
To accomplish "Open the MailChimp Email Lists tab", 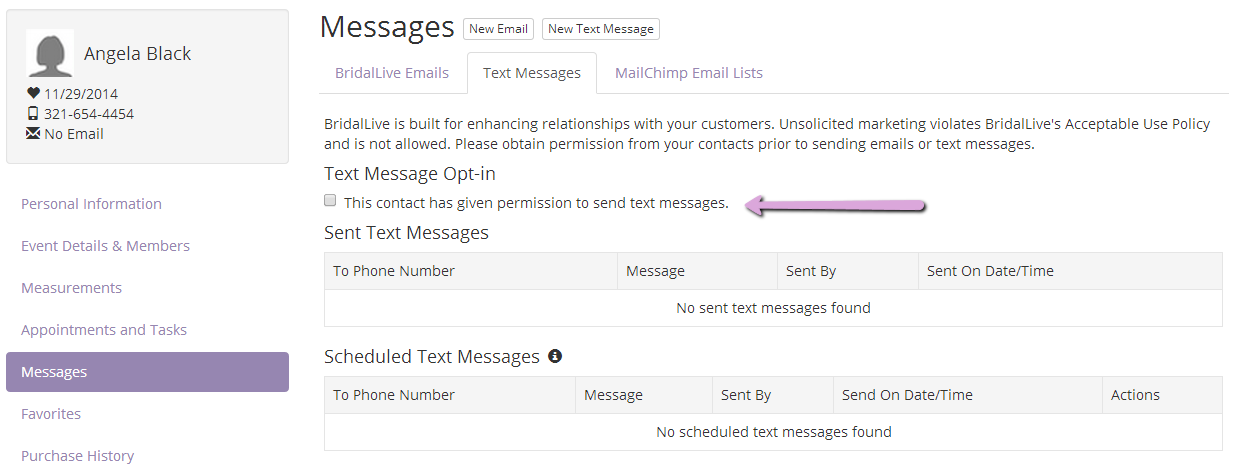I will pyautogui.click(x=689, y=73).
